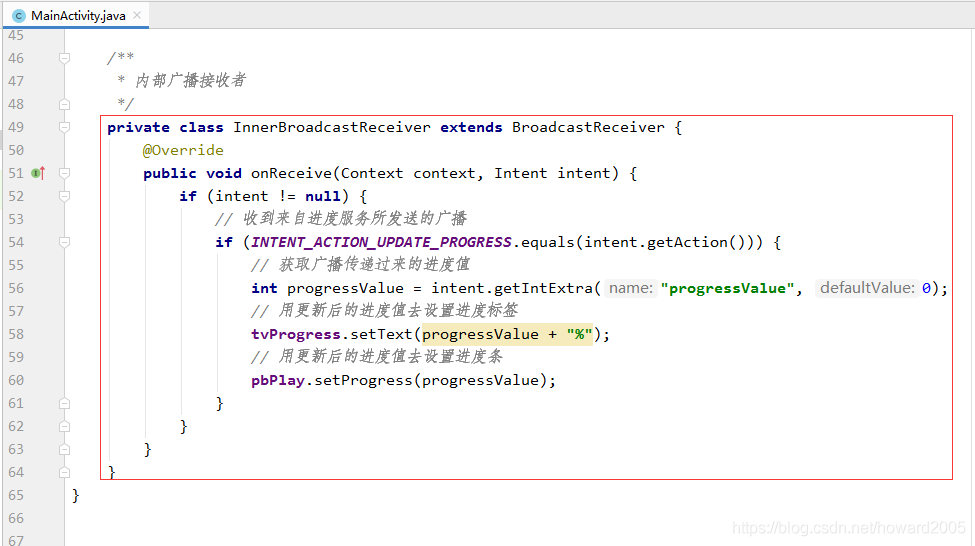The height and width of the screenshot is (546, 975).
Task: Switch to the MainActivity.java tab
Action: point(76,16)
